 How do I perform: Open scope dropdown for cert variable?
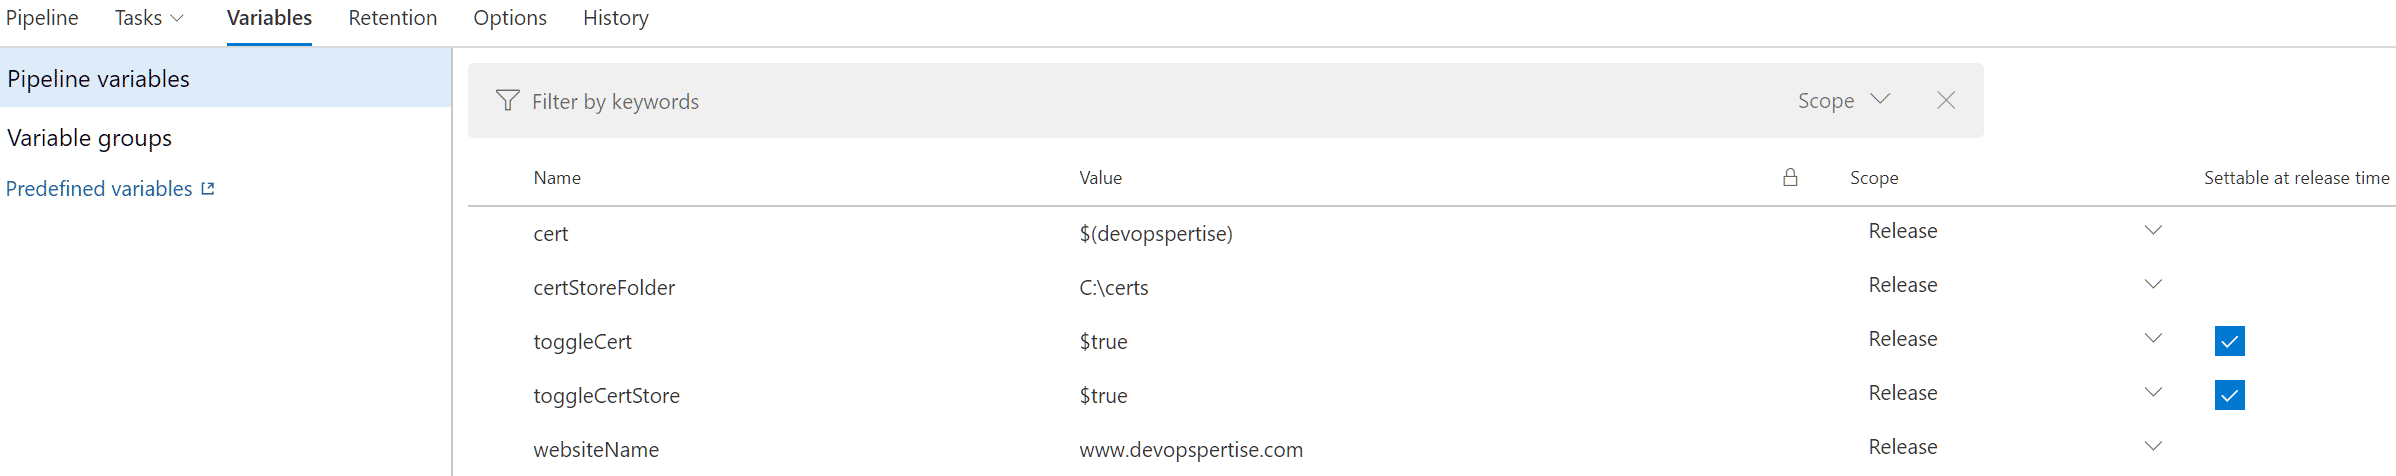pyautogui.click(x=2153, y=230)
